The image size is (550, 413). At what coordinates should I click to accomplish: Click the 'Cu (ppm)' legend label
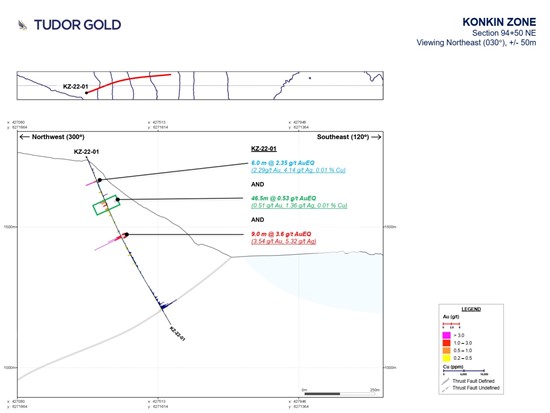click(x=452, y=367)
